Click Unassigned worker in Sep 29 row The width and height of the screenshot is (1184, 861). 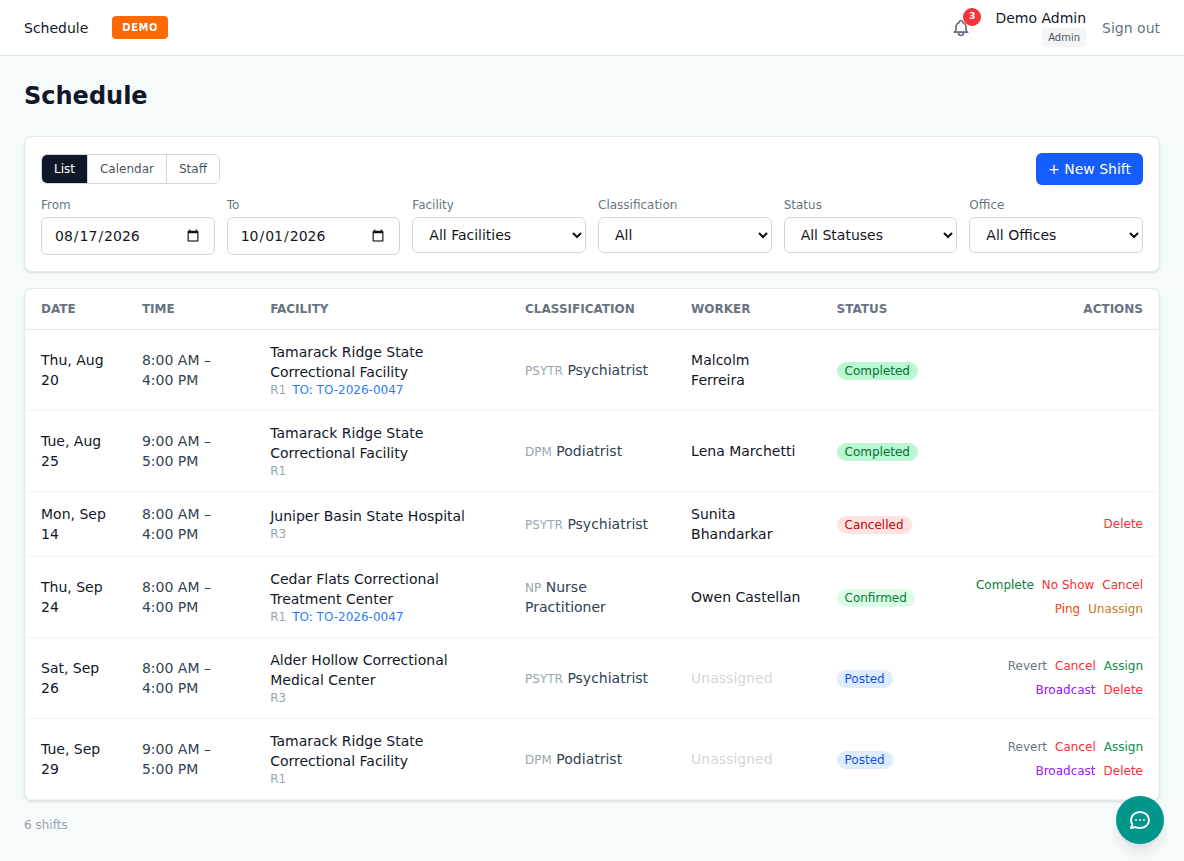731,759
